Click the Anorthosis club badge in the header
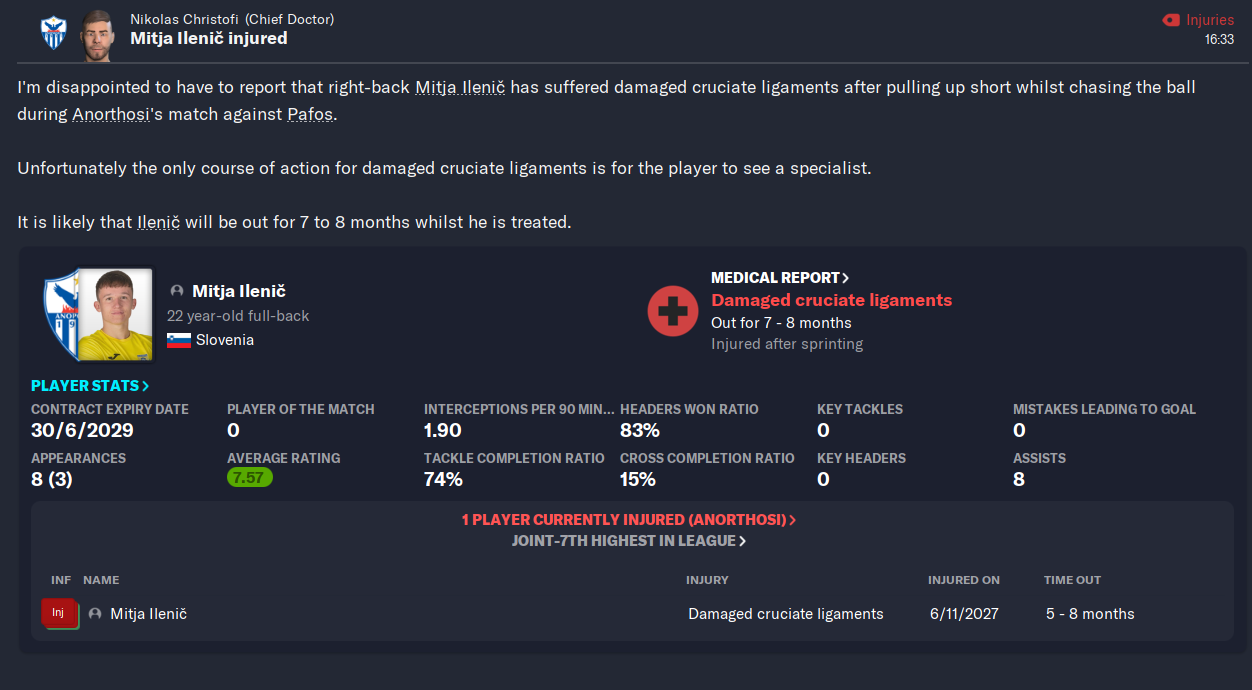This screenshot has width=1252, height=690. click(53, 32)
